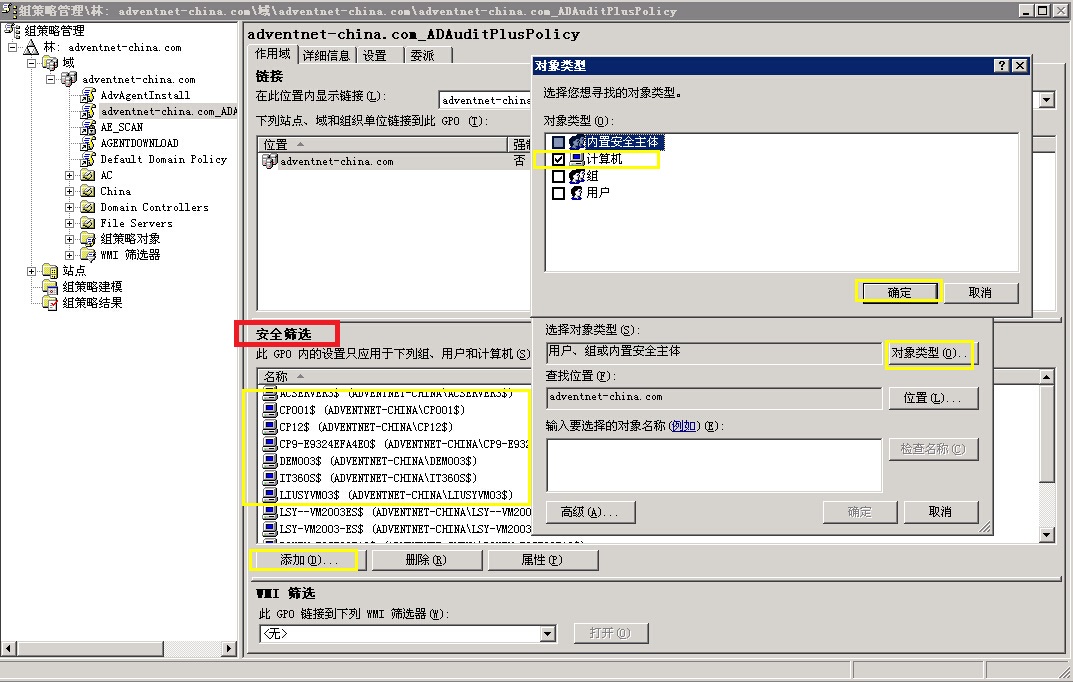Open the 例如 examples link

[684, 425]
